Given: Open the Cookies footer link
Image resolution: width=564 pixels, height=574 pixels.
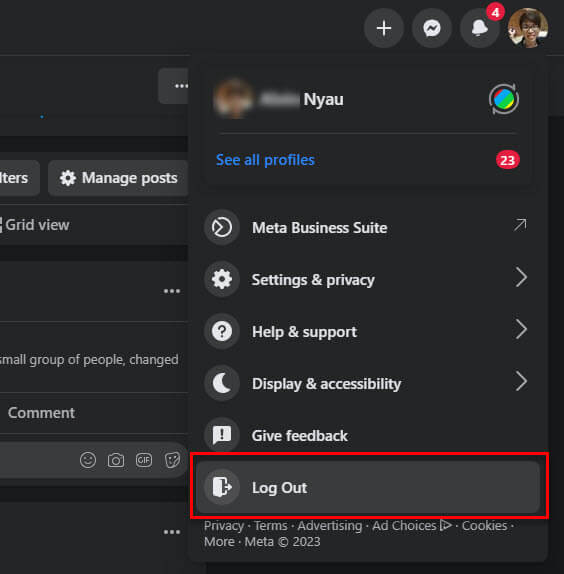Looking at the screenshot, I should tap(484, 526).
